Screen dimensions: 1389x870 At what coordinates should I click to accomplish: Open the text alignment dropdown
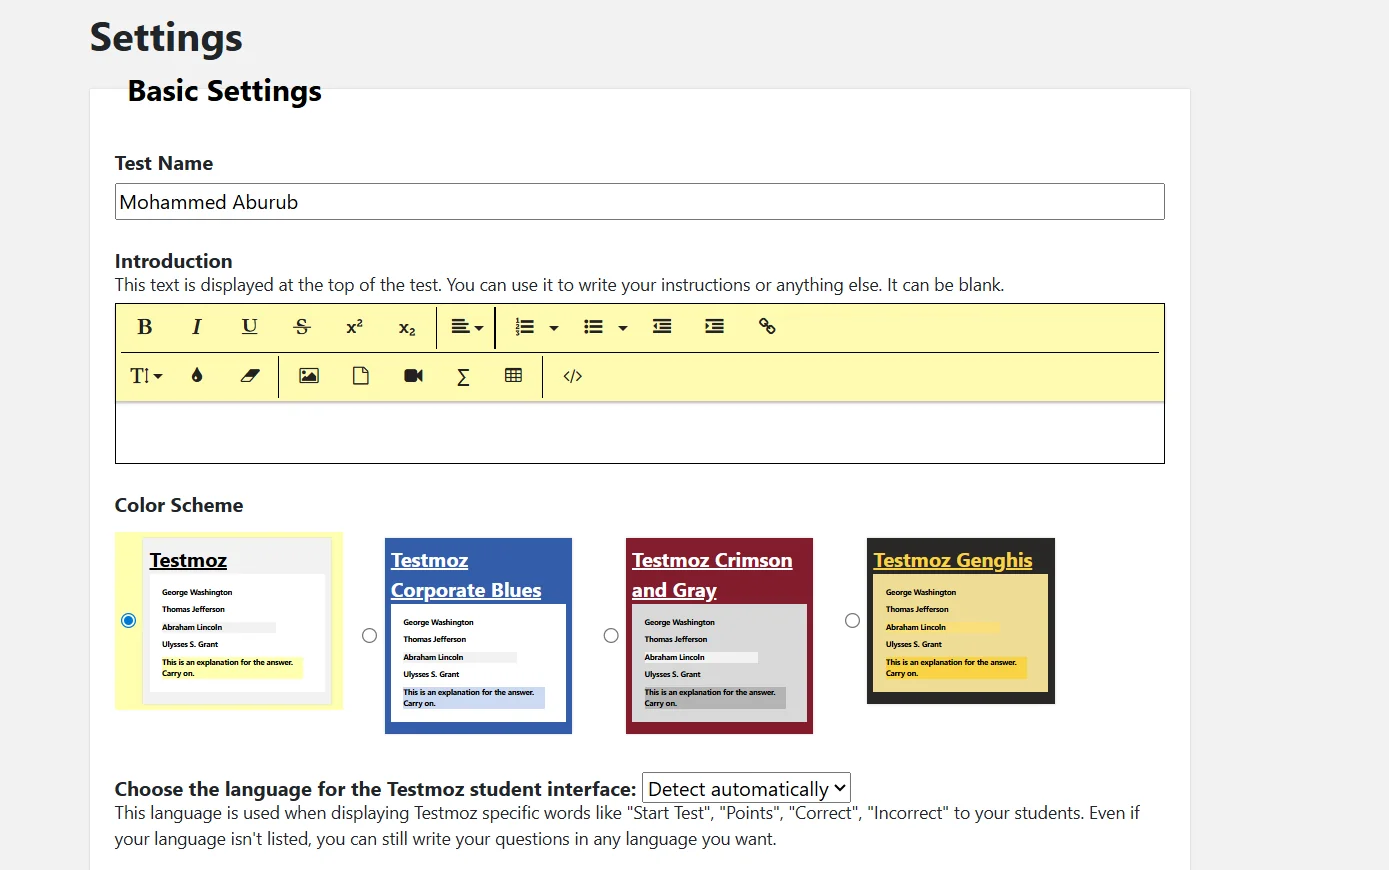tap(466, 327)
